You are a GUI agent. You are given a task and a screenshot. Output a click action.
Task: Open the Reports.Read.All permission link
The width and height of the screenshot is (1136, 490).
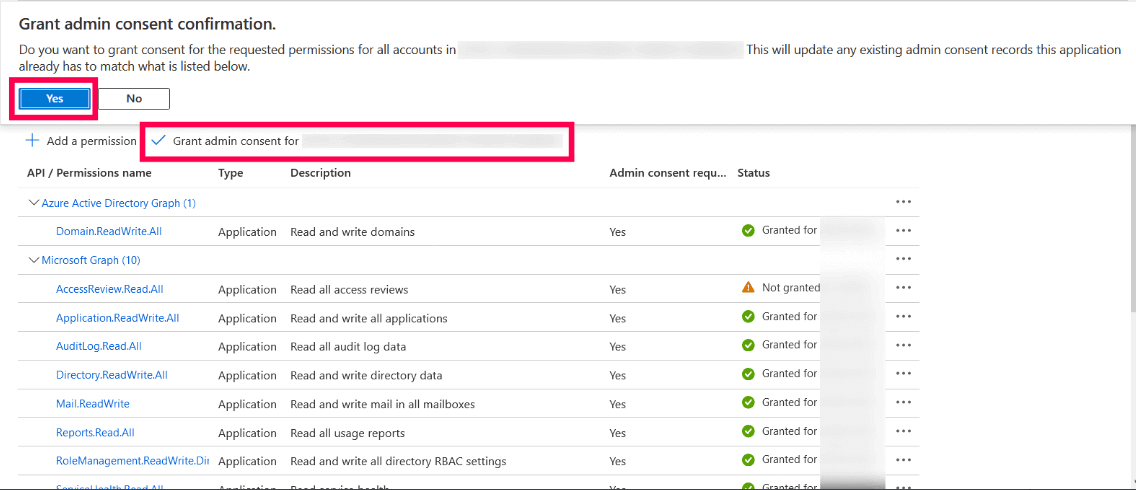point(95,433)
